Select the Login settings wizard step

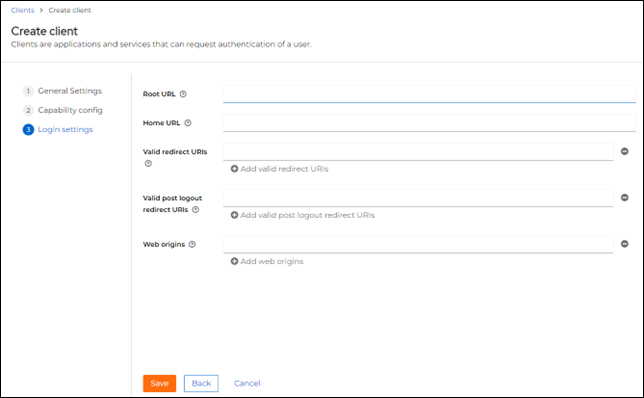point(58,129)
